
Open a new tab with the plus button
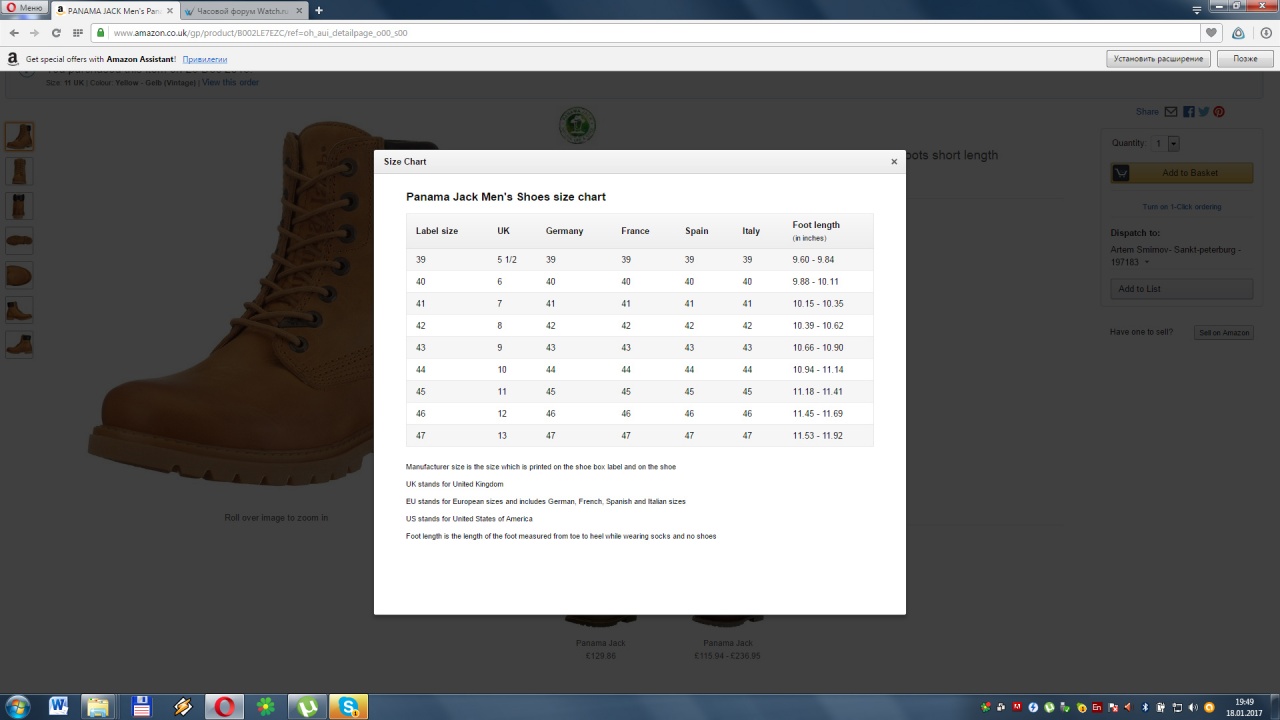[319, 10]
